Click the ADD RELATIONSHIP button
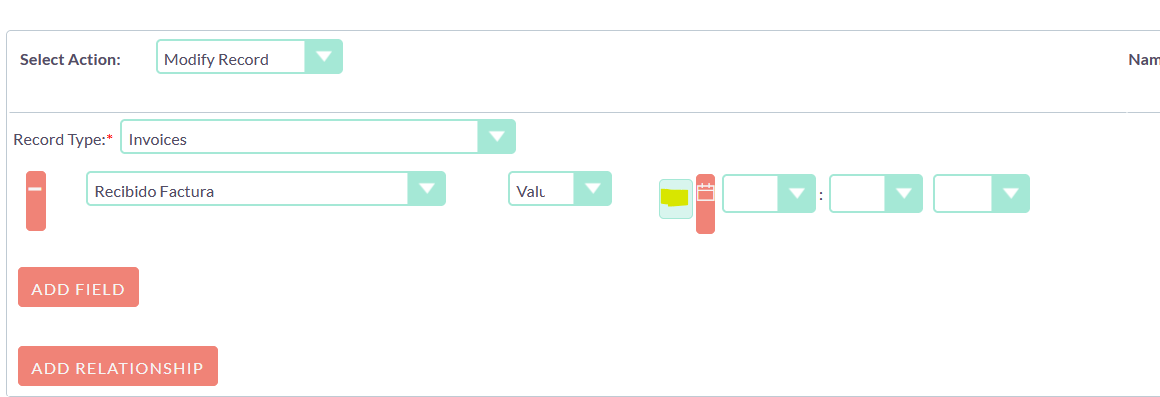 118,366
